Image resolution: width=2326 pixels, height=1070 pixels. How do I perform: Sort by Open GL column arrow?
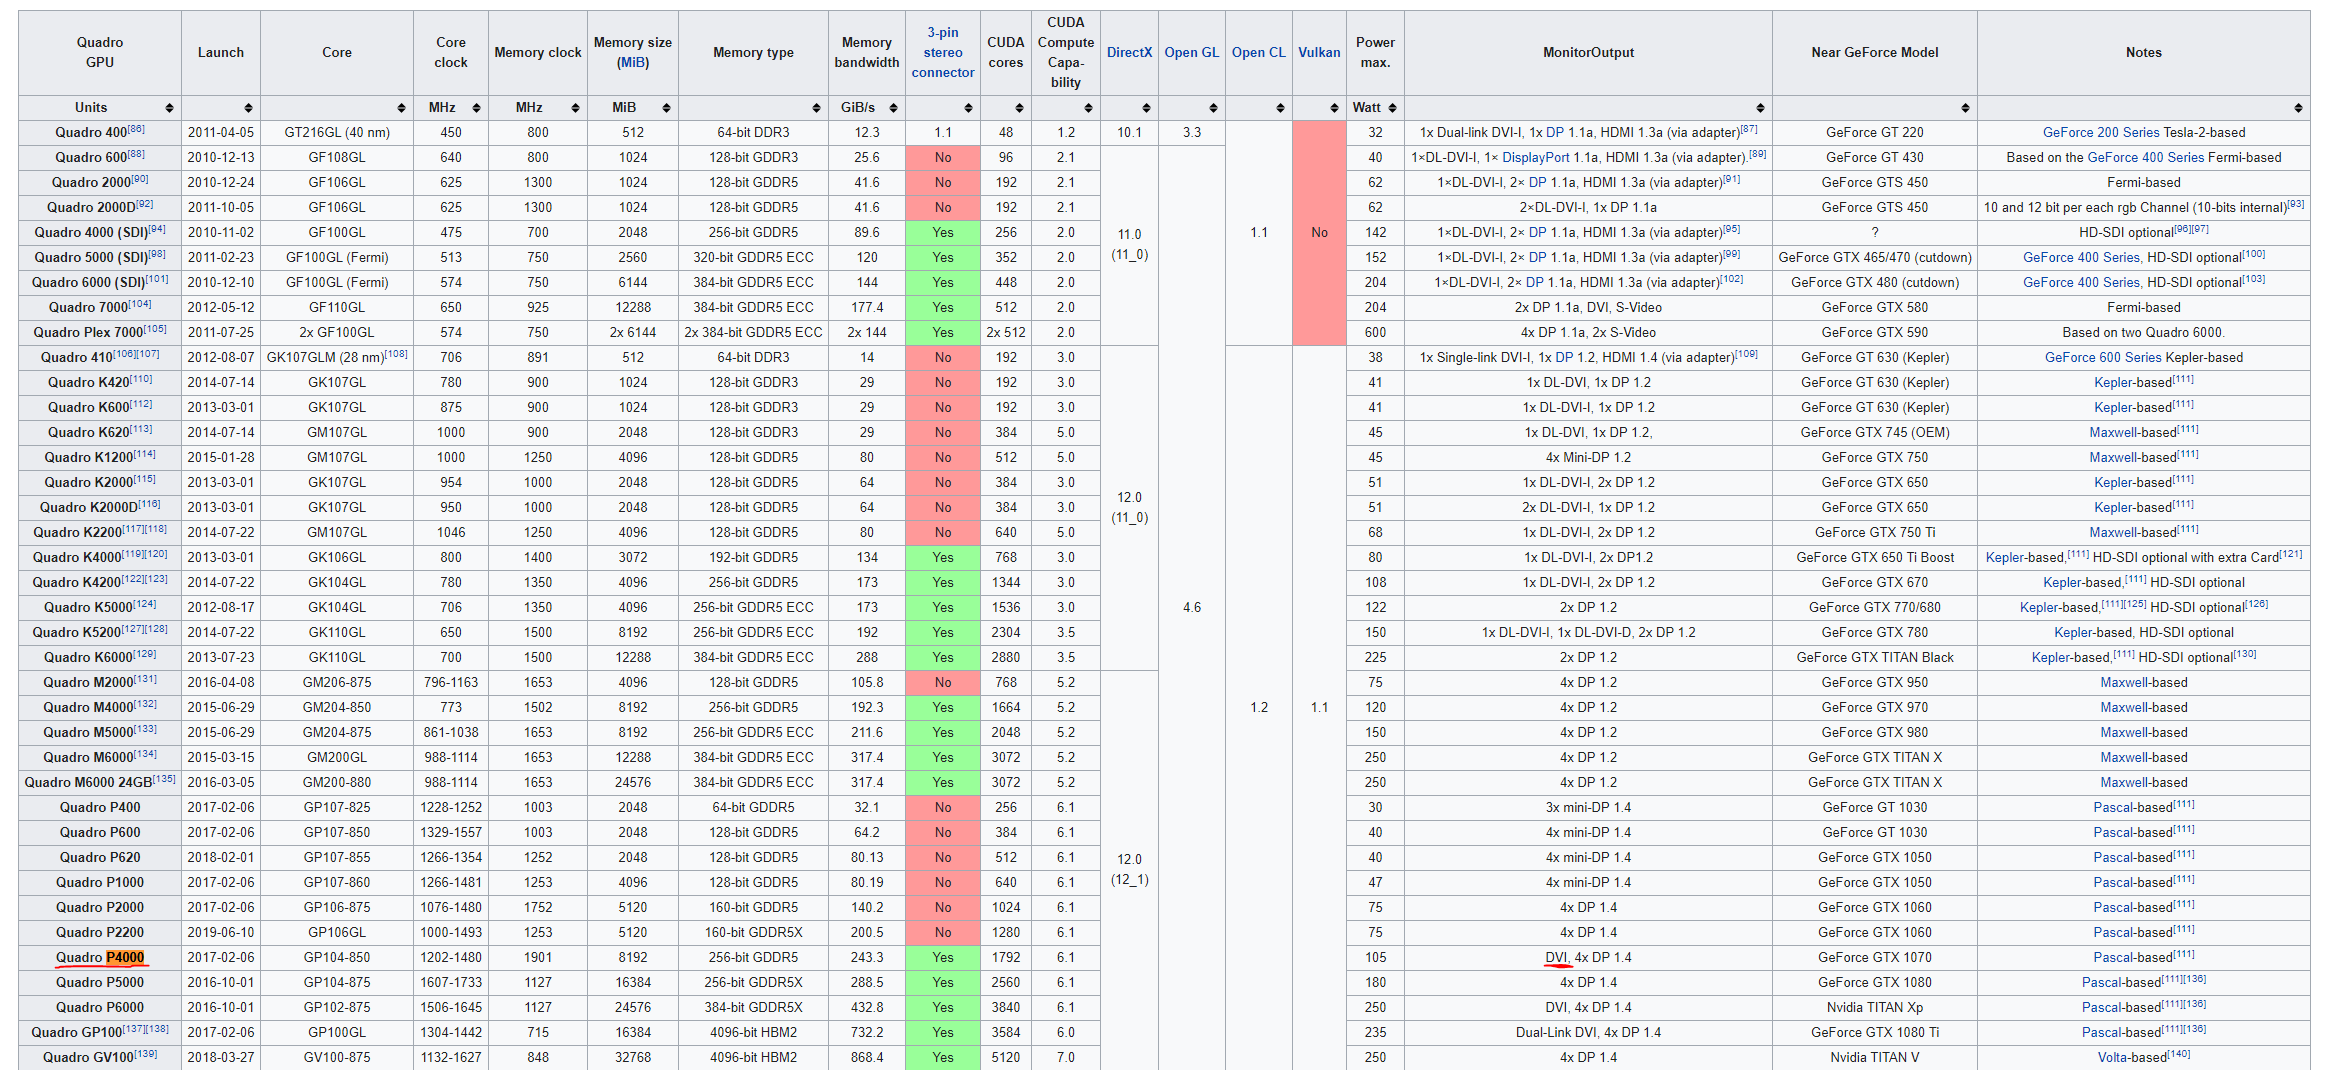point(1213,108)
